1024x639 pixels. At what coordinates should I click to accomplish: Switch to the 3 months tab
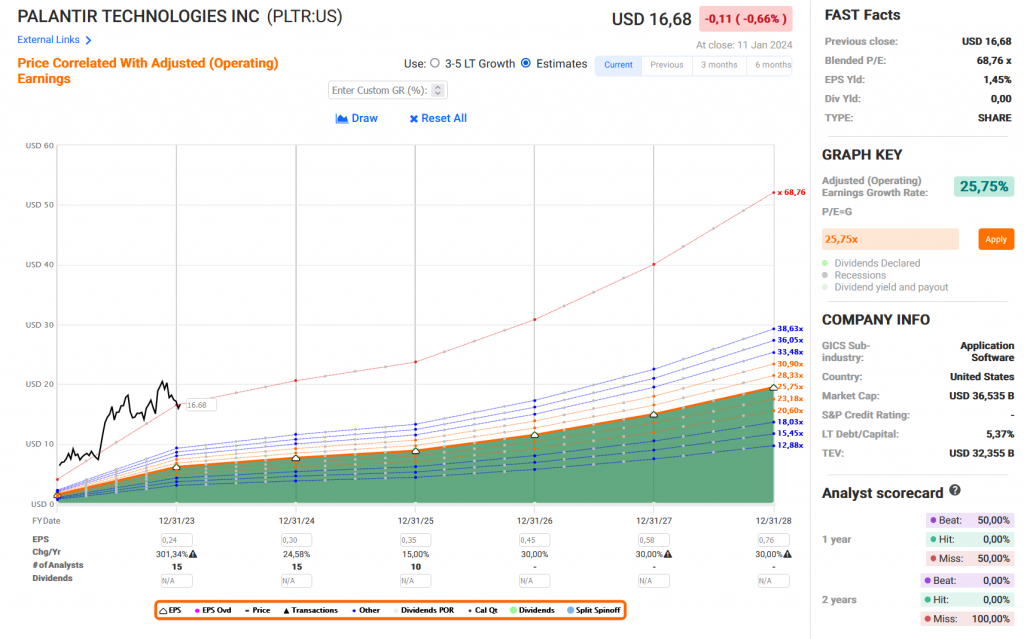coord(719,65)
